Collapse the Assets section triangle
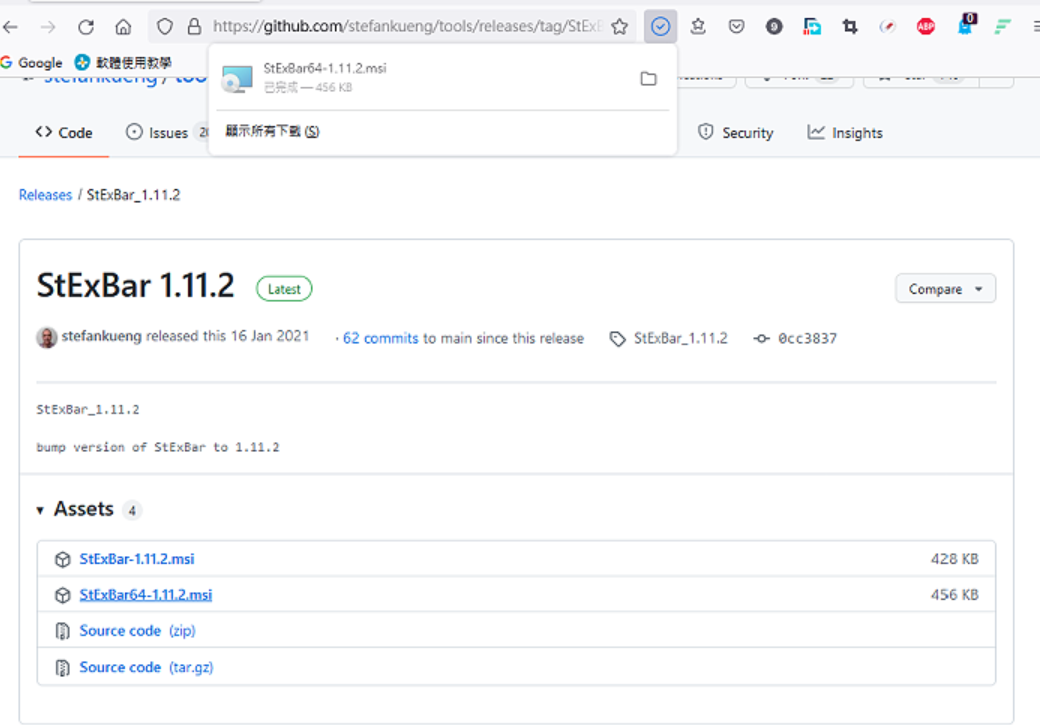 coord(40,510)
